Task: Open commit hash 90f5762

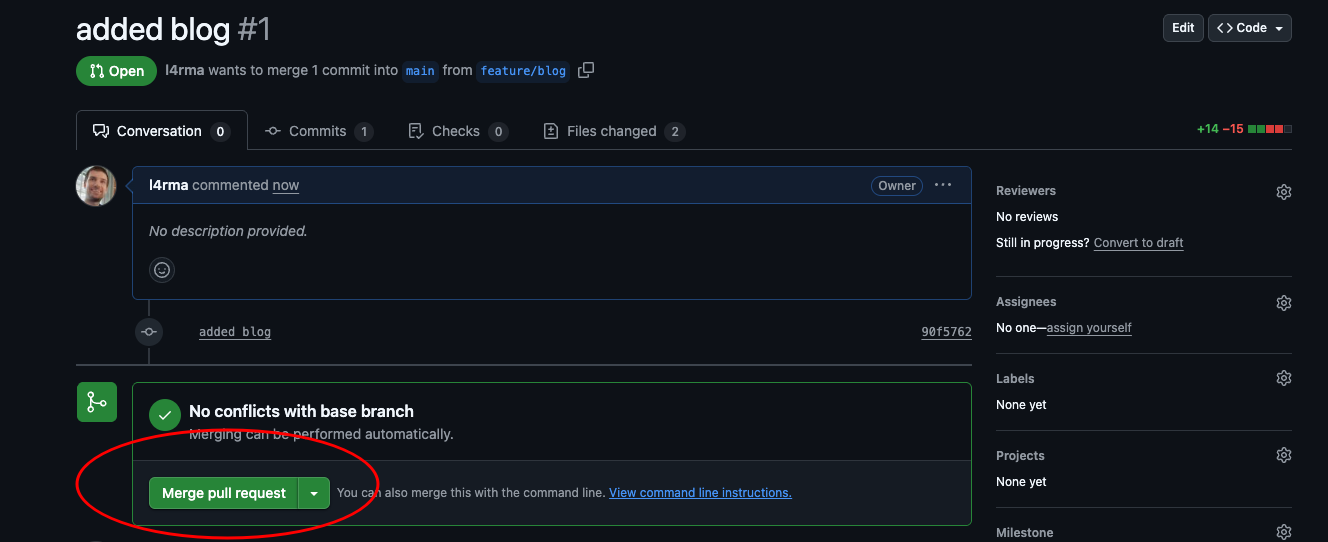Action: point(946,332)
